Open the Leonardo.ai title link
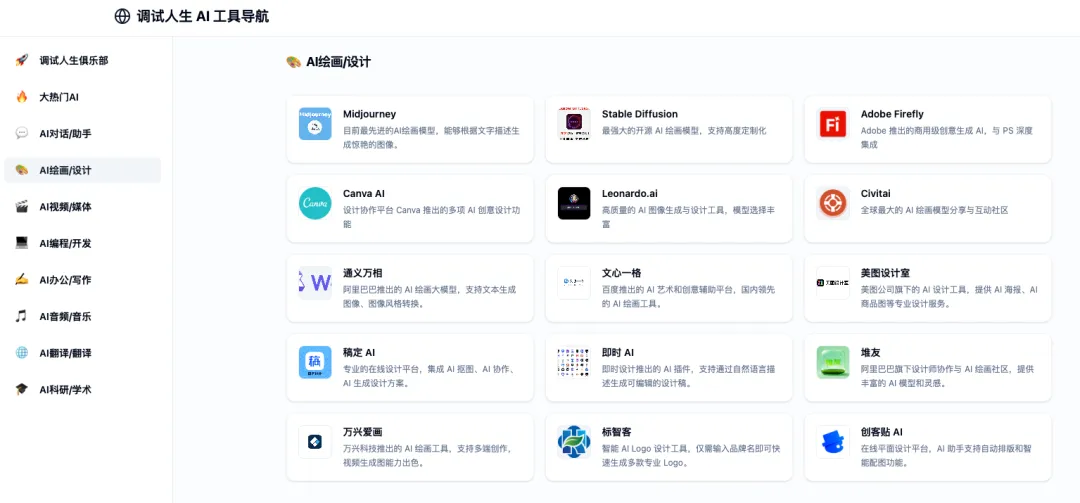Screen dimensions: 1080x503 (630, 194)
